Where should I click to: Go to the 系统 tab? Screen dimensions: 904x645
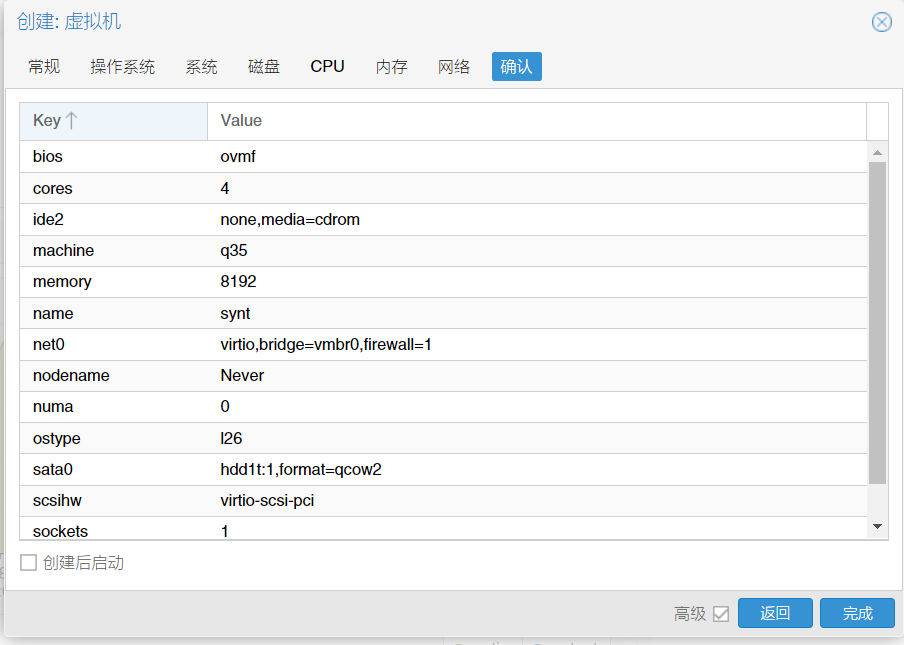point(201,67)
